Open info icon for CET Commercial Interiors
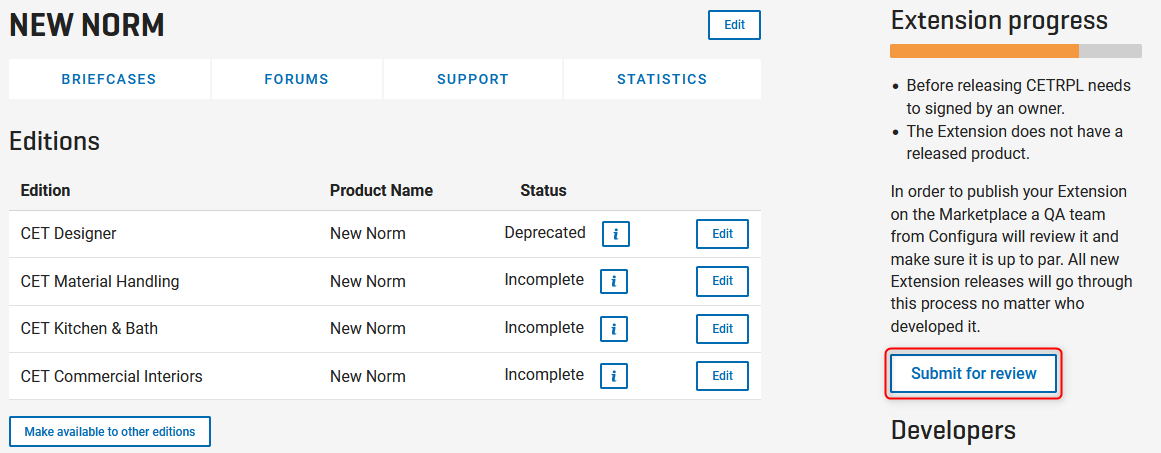Image resolution: width=1161 pixels, height=453 pixels. (614, 376)
